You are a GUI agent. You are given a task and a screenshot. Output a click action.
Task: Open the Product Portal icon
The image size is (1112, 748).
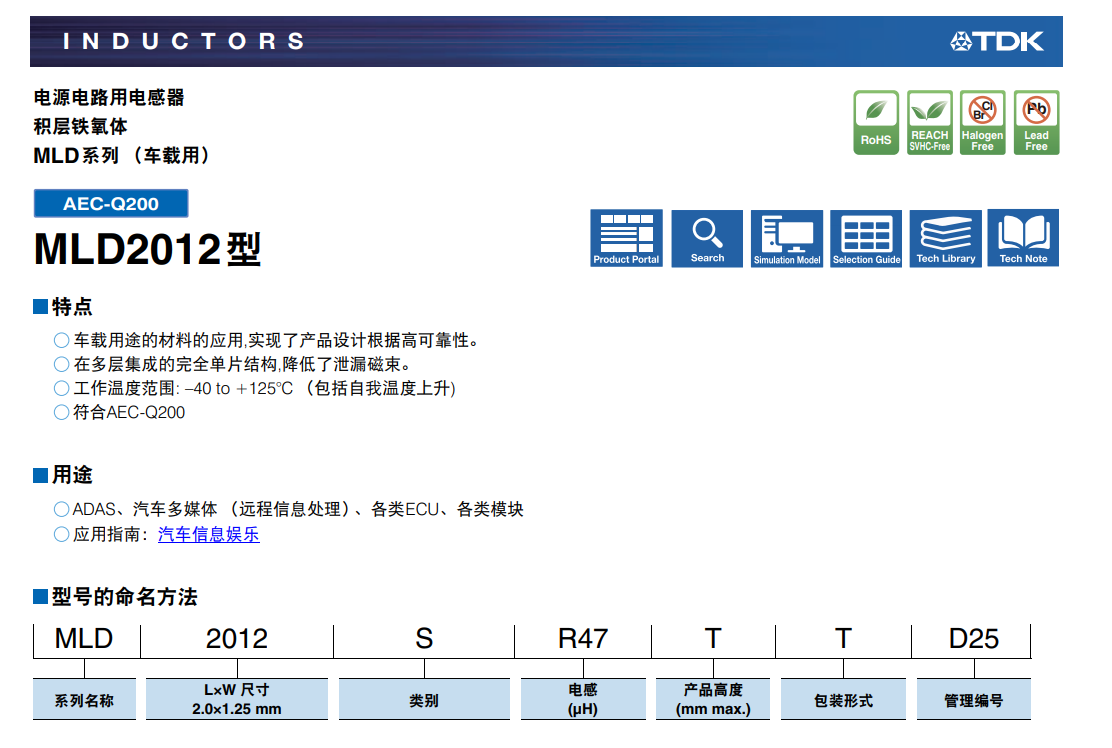[626, 238]
